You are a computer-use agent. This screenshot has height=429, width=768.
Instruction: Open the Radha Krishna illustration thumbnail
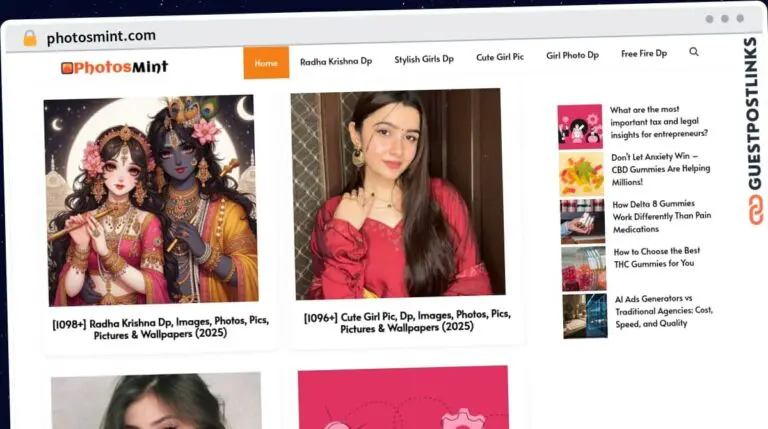point(151,200)
